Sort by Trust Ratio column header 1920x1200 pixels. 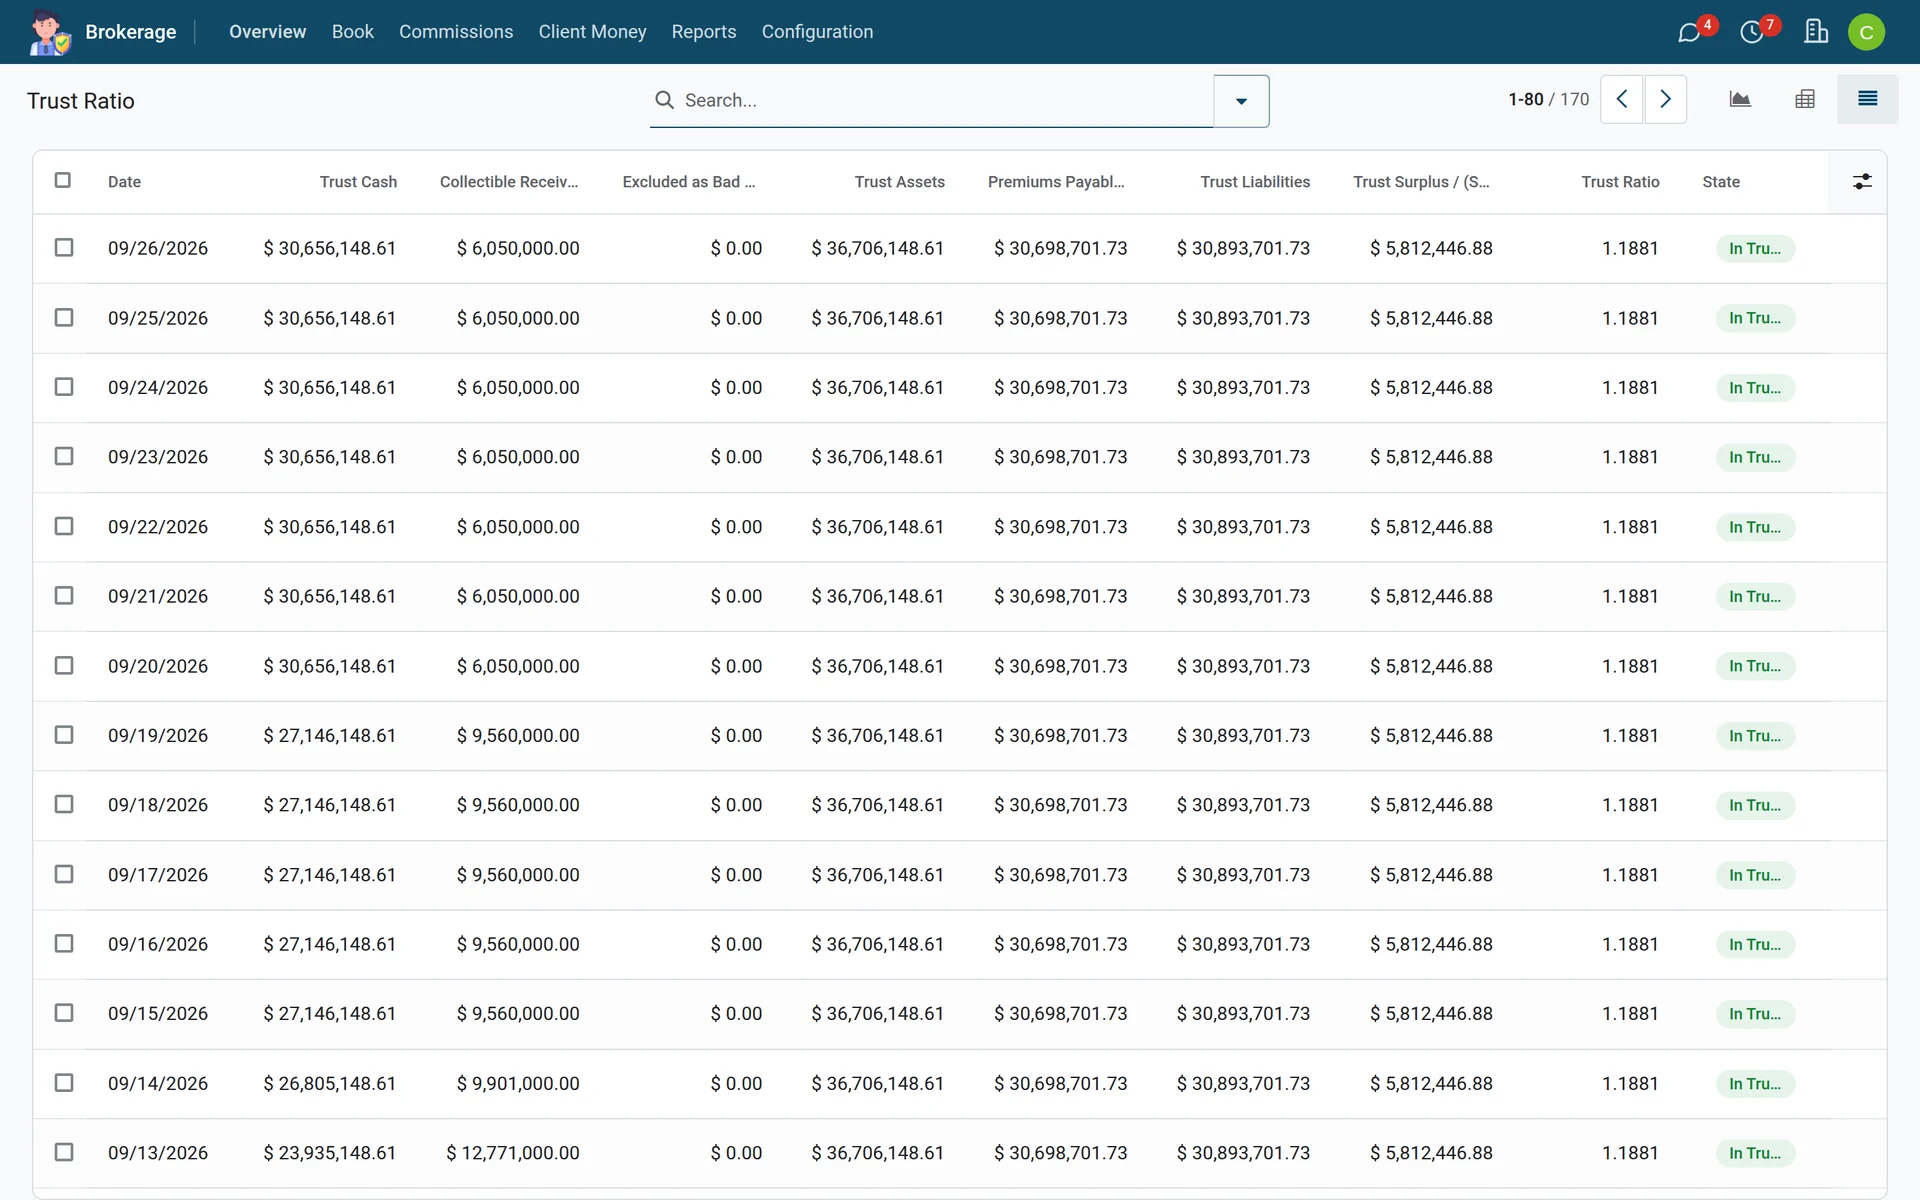(x=1620, y=182)
